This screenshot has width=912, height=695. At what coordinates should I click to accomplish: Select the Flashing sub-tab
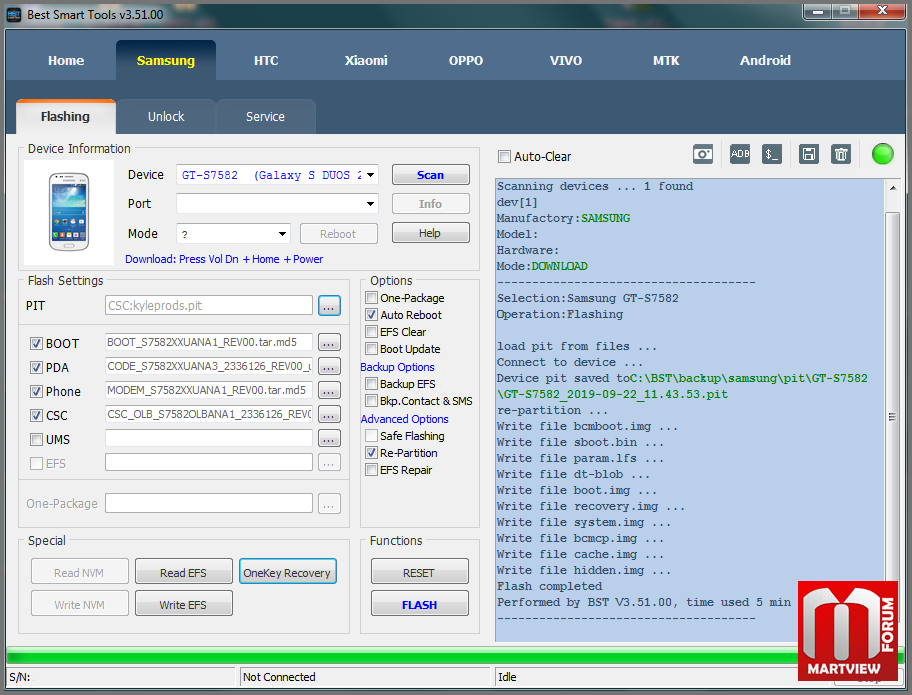(66, 117)
